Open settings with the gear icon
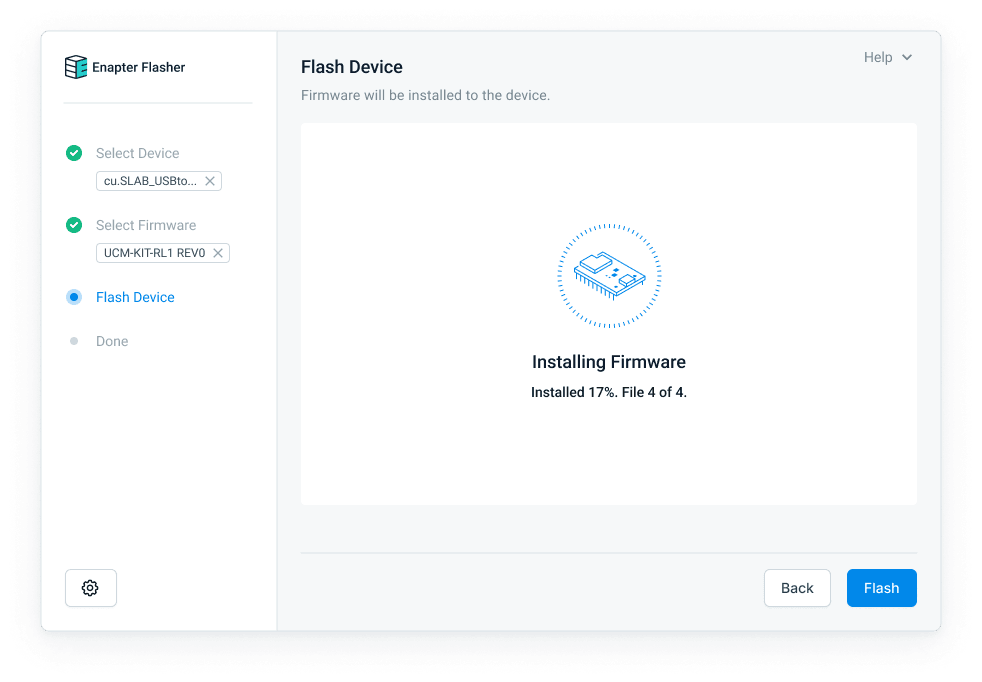This screenshot has height=682, width=982. (91, 588)
